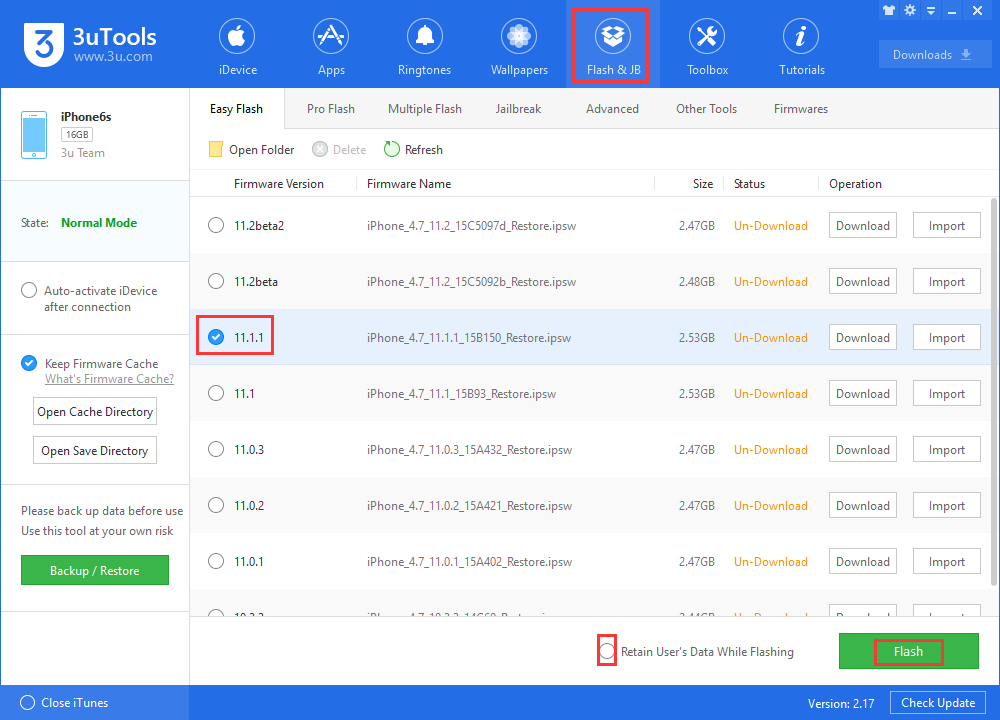The height and width of the screenshot is (720, 1000).
Task: Click Open Cache Directory button
Action: [95, 411]
